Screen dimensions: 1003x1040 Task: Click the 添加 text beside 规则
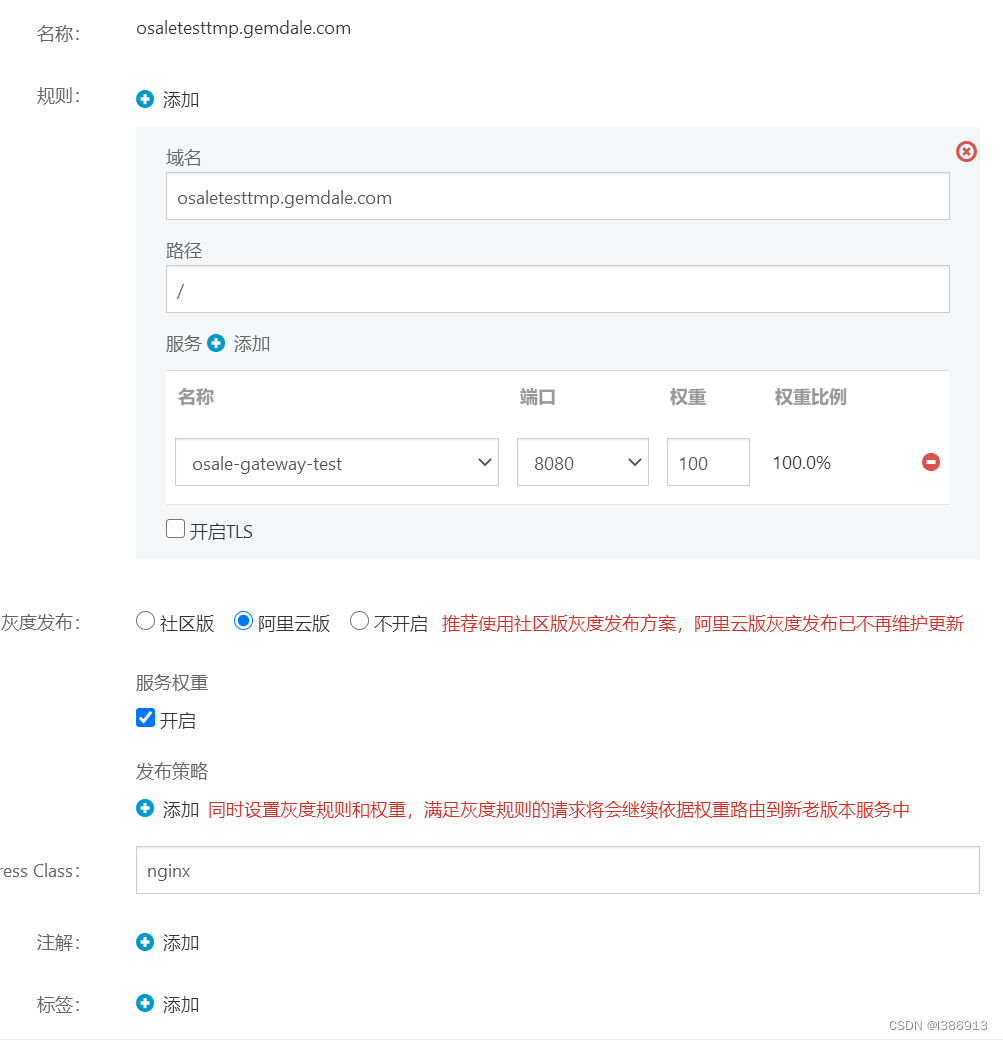pyautogui.click(x=181, y=99)
